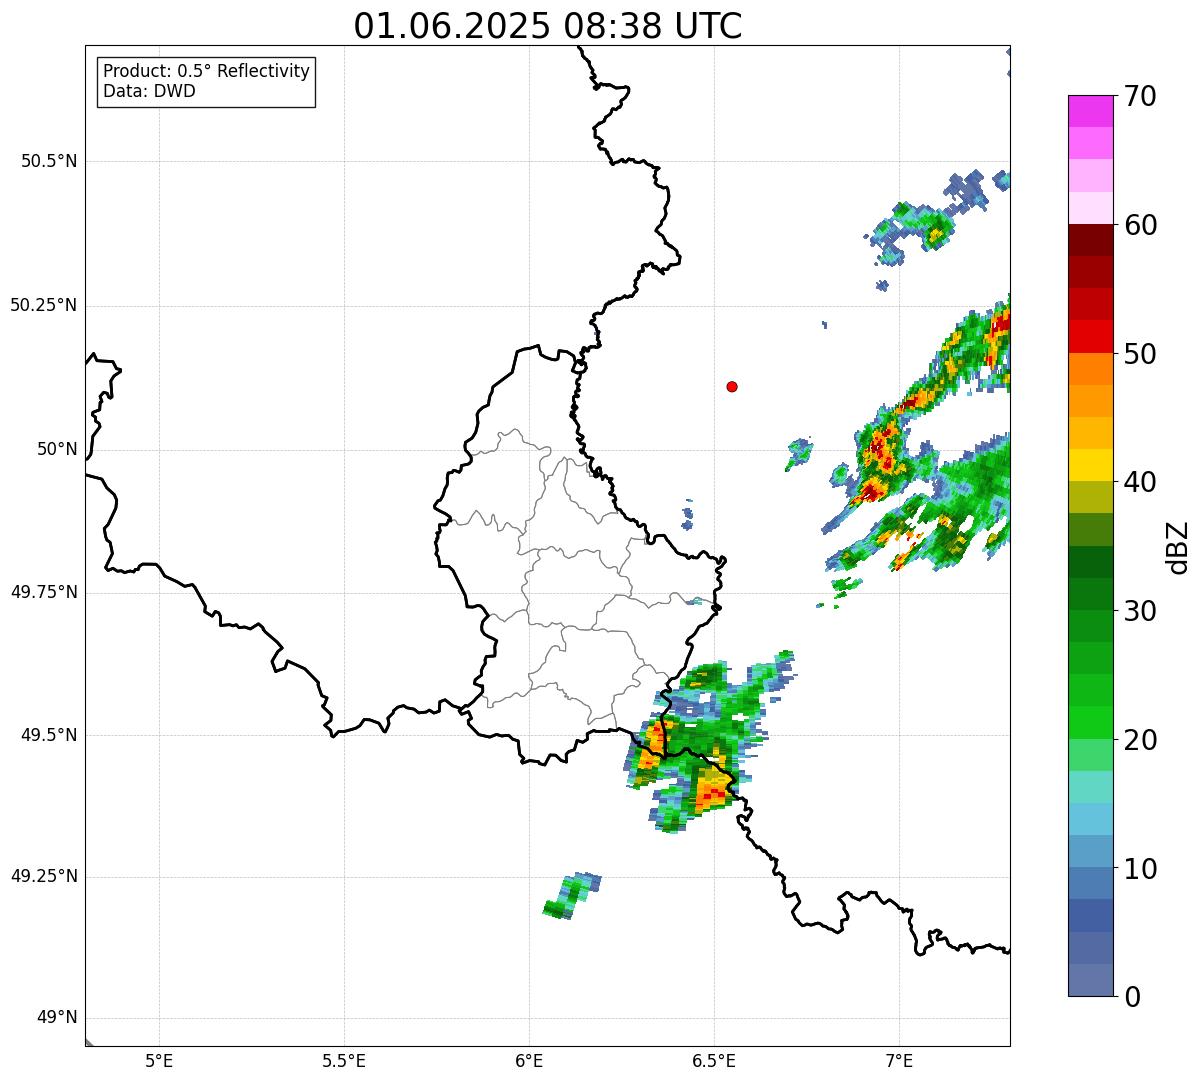Viewport: 1202px width, 1081px height.
Task: Click the 49.75°N latitude label
Action: [x=44, y=592]
